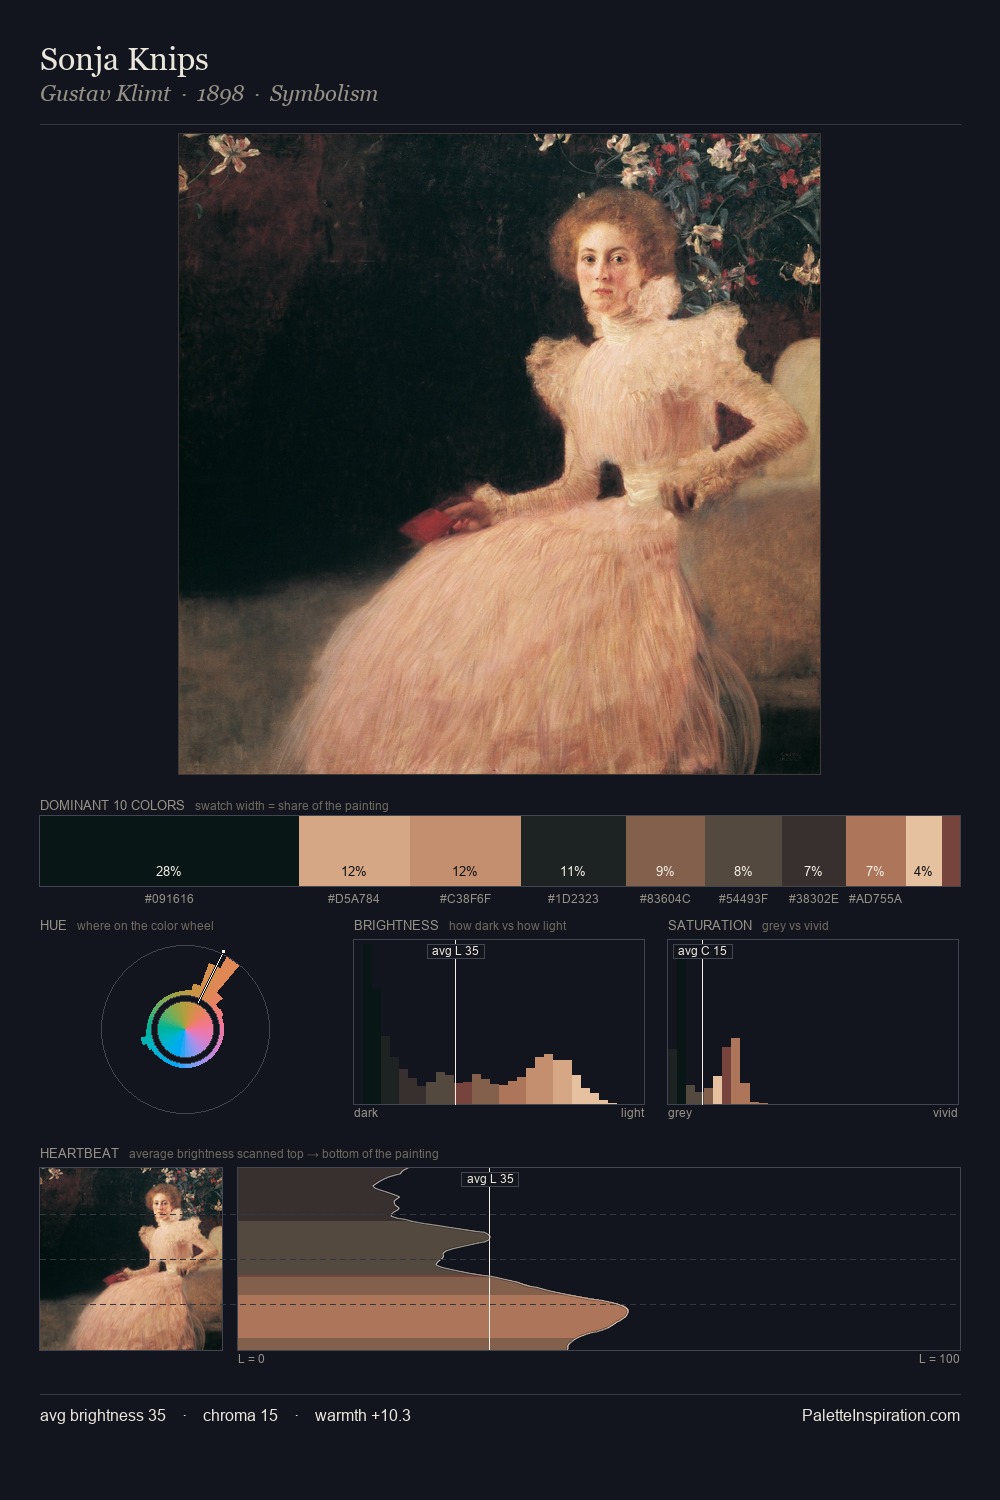Select the 28% darkest color swatch
This screenshot has width=1000, height=1500.
tap(169, 851)
